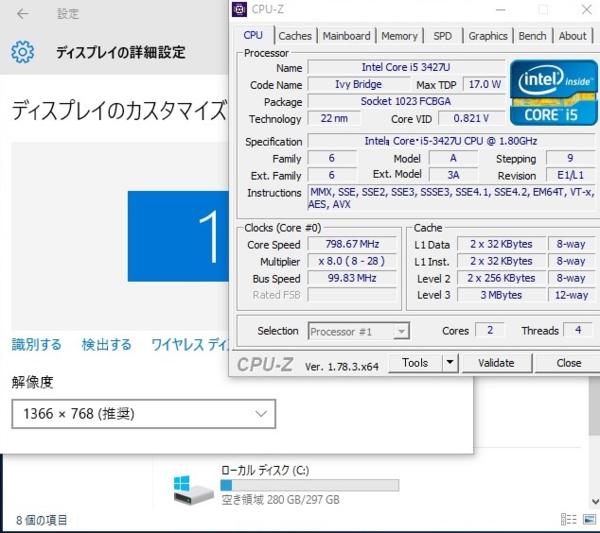Click the 検出する link

106,344
